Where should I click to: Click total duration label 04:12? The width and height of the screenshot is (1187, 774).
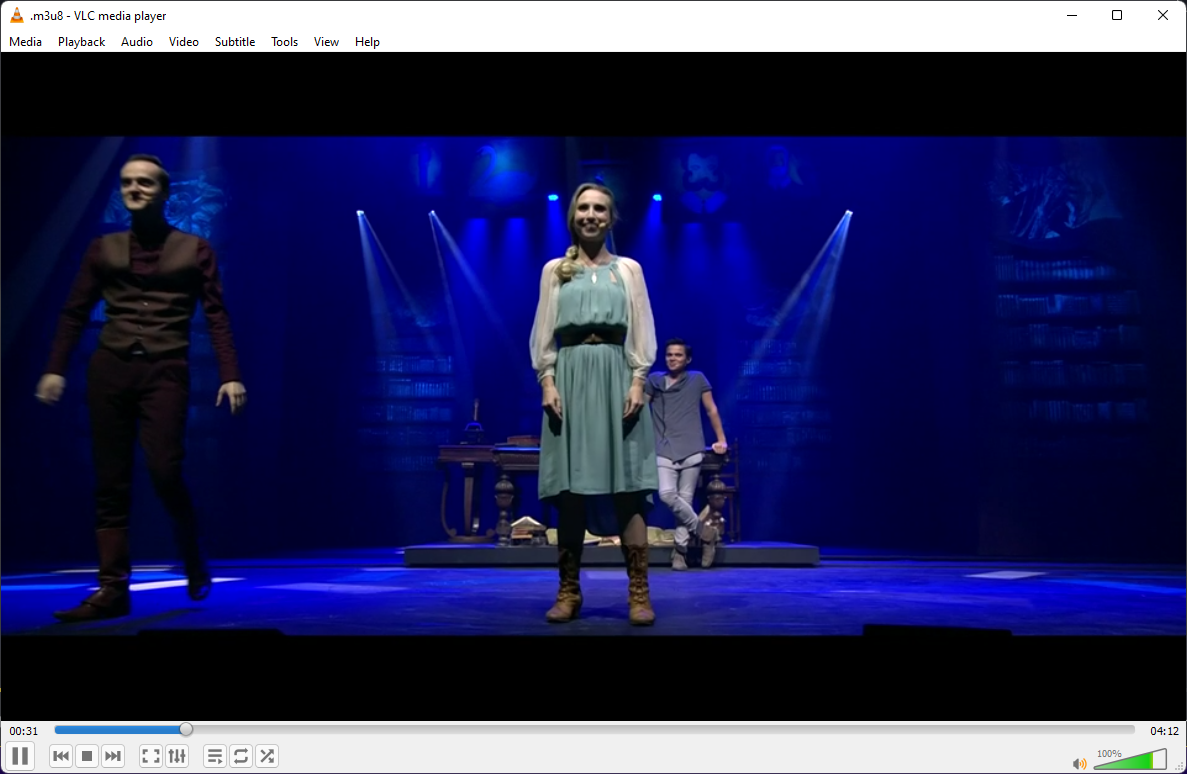[x=1164, y=731]
